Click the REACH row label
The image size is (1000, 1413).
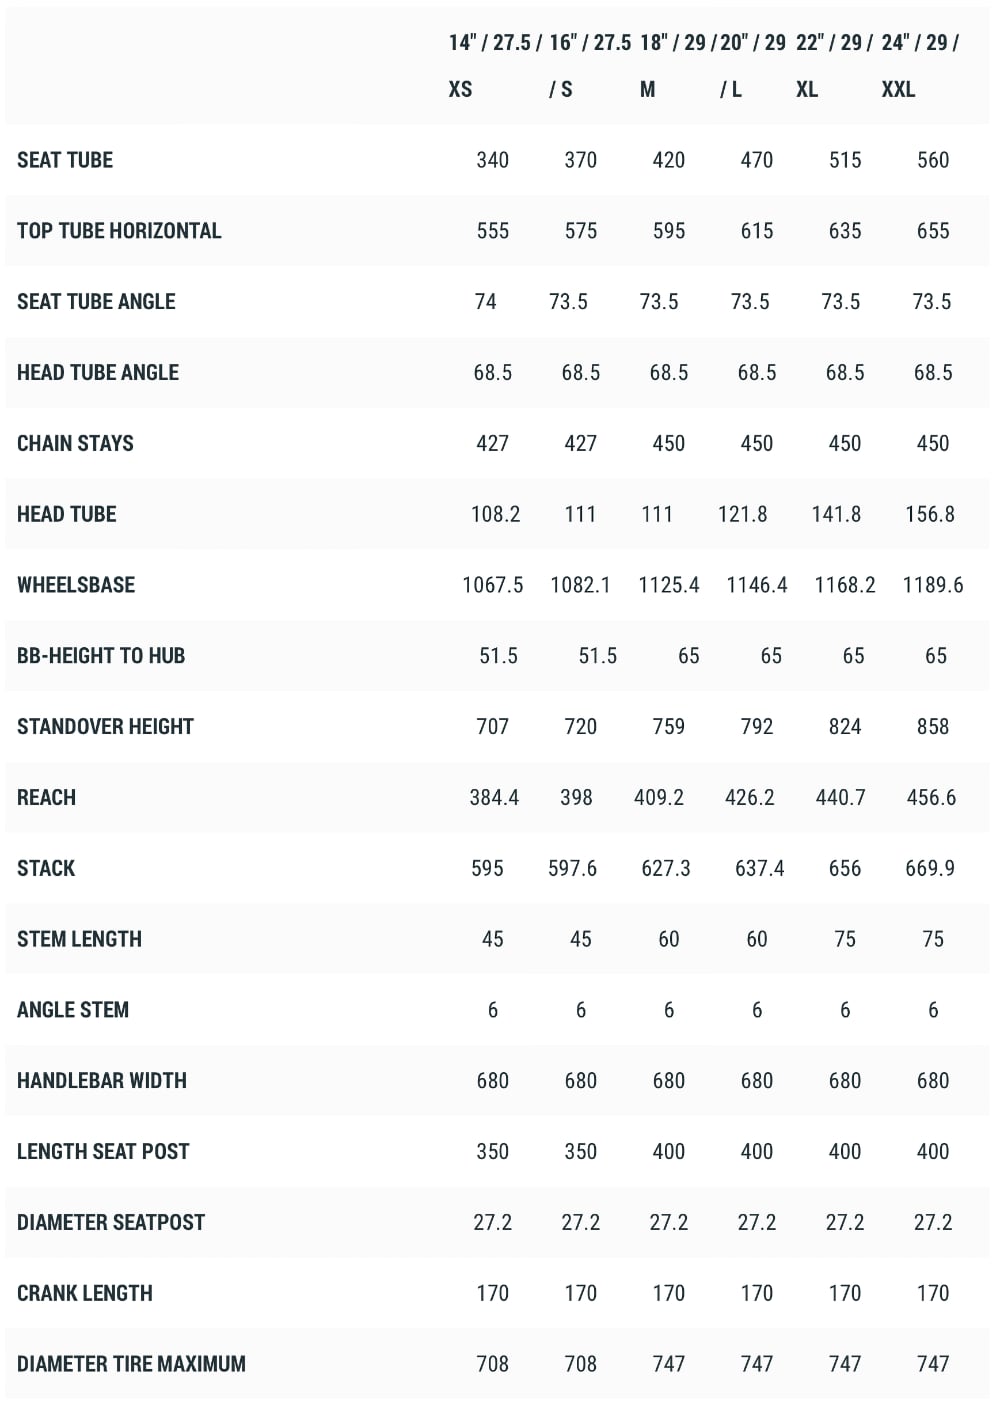[x=46, y=798]
